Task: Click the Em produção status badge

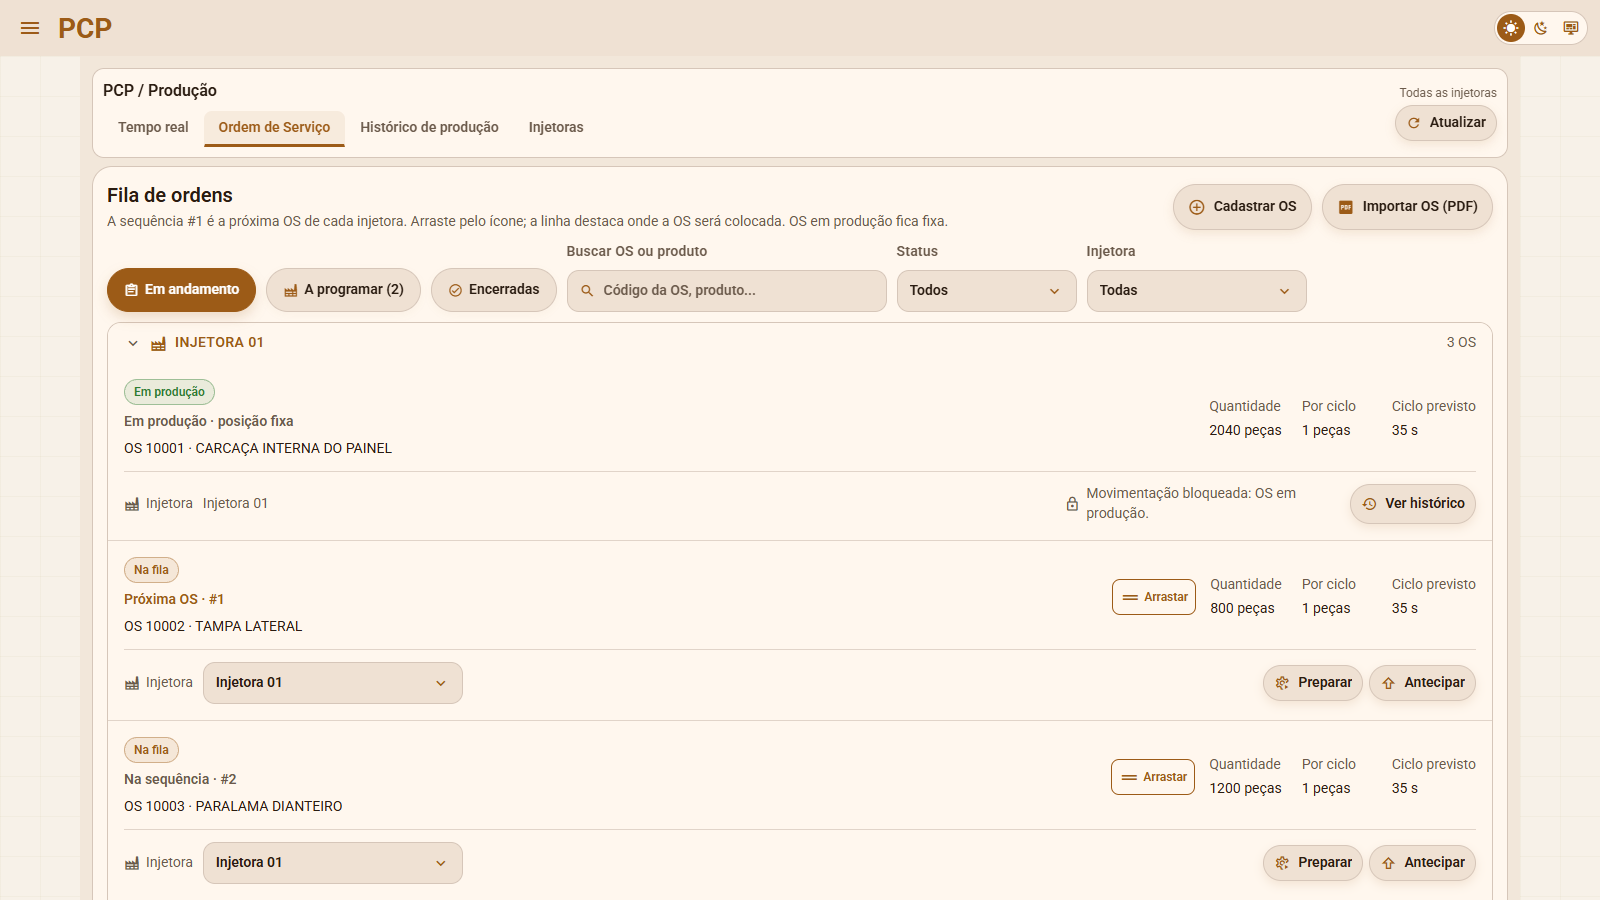Action: tap(169, 392)
